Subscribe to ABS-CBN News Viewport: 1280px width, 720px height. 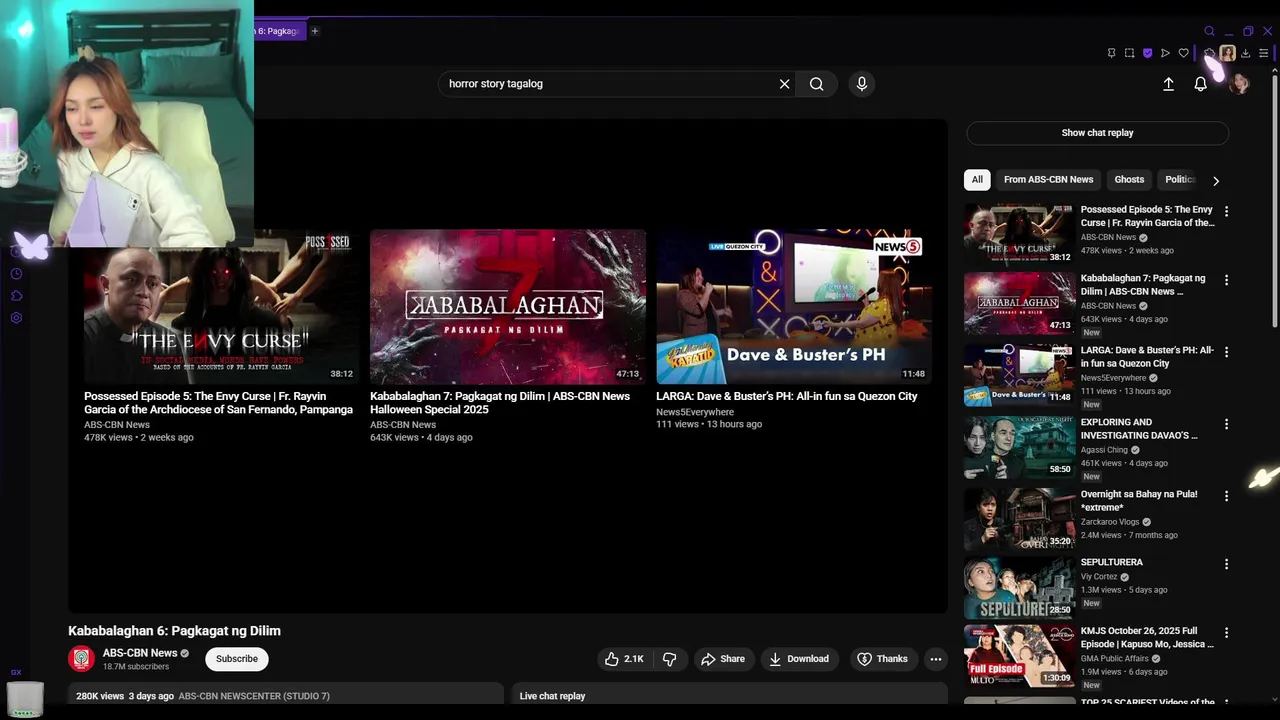(x=237, y=659)
